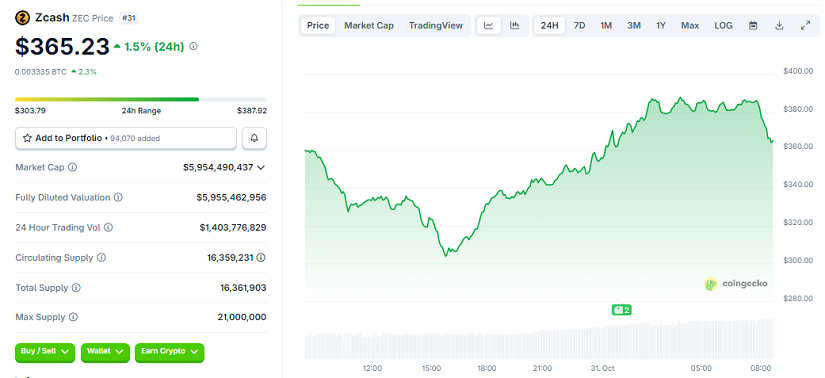This screenshot has width=825, height=378.
Task: Click the Zcash coin logo icon
Action: click(22, 18)
